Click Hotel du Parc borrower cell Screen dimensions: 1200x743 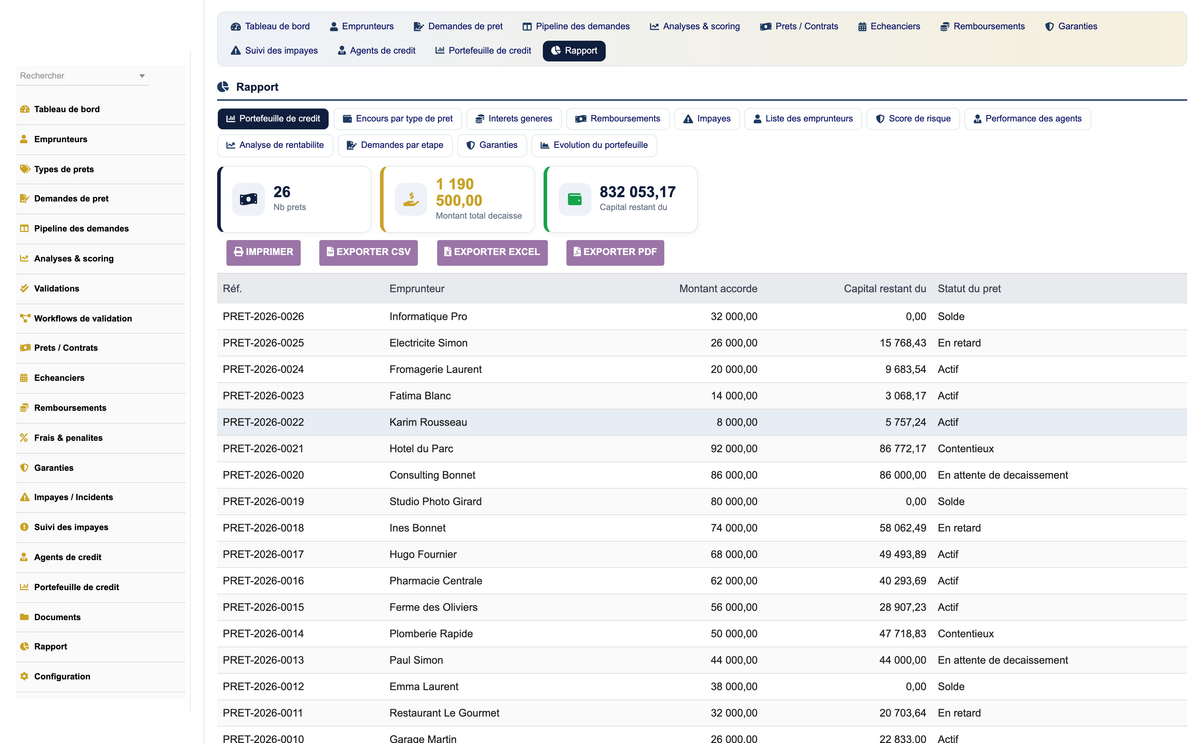[421, 449]
